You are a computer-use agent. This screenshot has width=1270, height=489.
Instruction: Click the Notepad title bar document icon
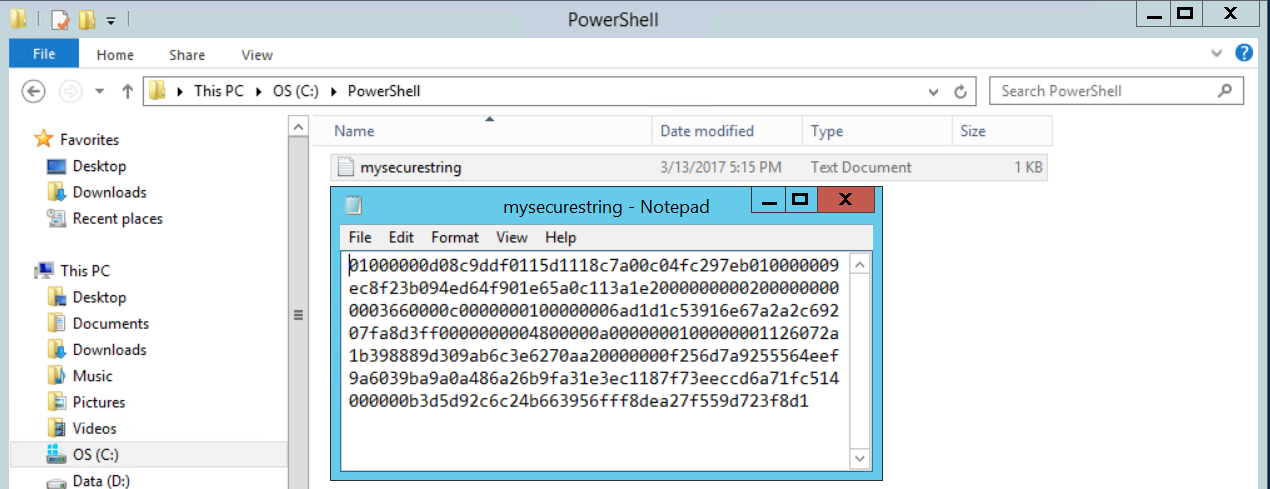coord(353,206)
